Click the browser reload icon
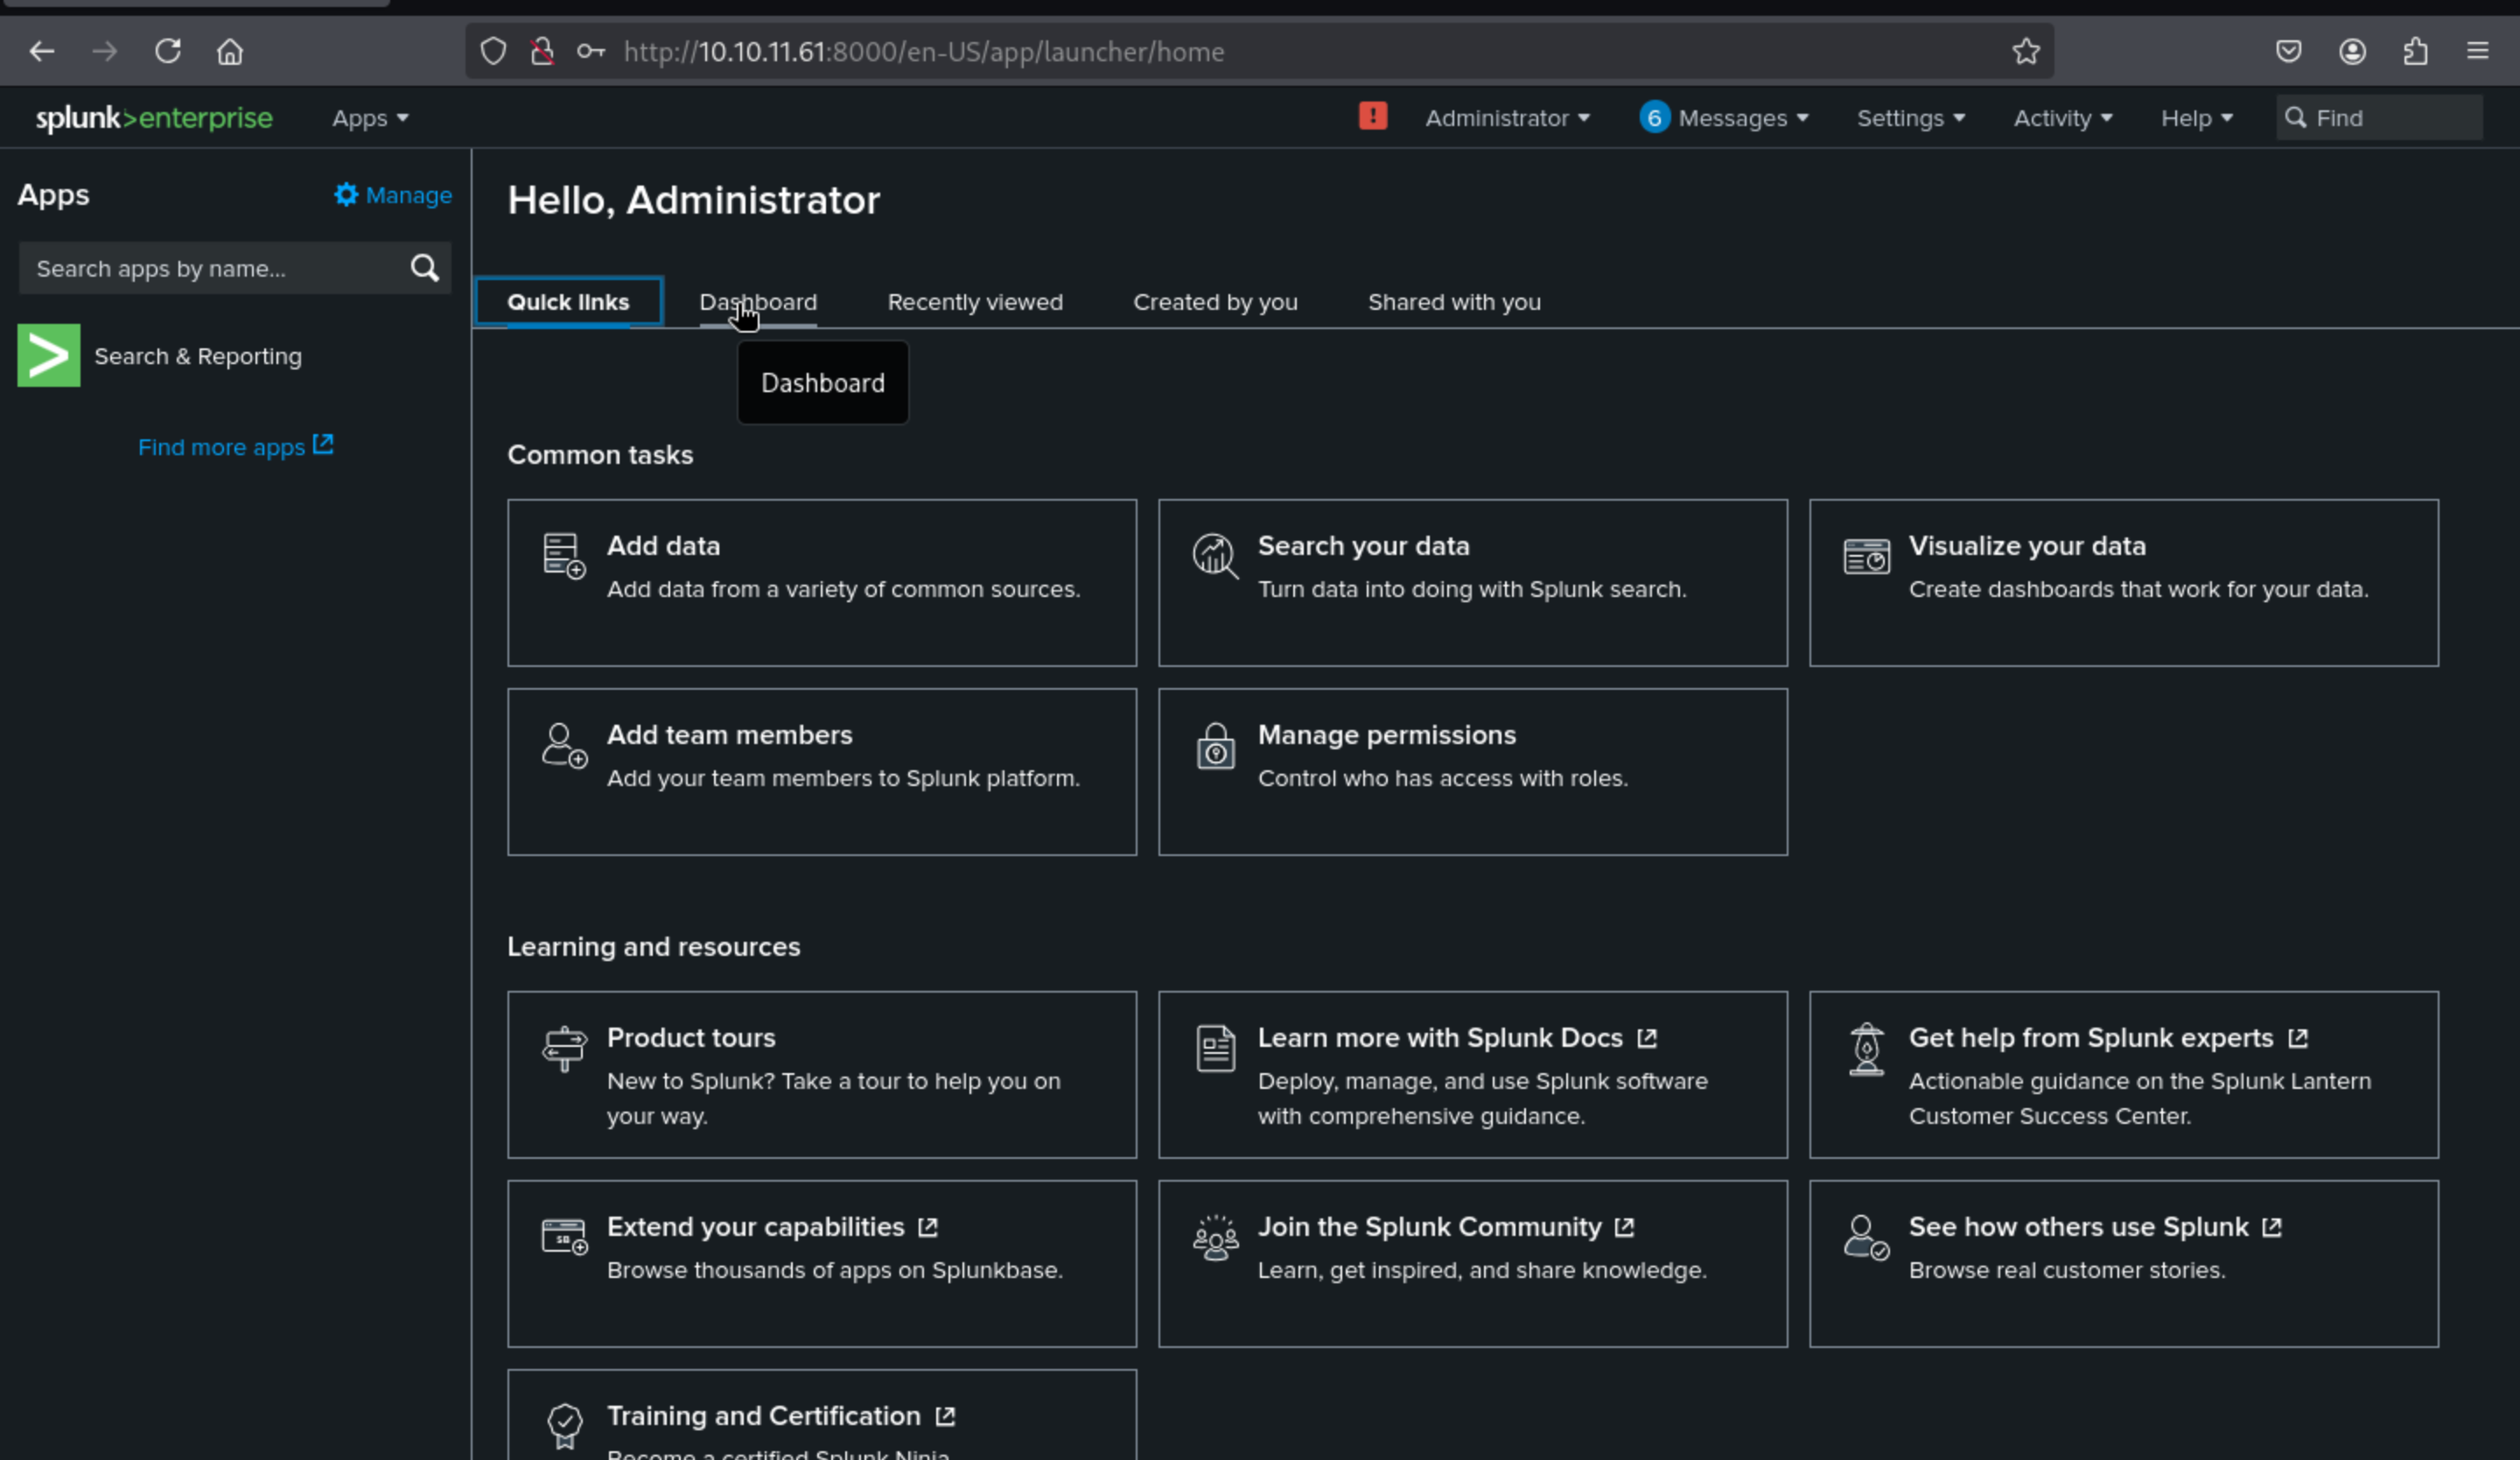The height and width of the screenshot is (1460, 2520). tap(168, 51)
